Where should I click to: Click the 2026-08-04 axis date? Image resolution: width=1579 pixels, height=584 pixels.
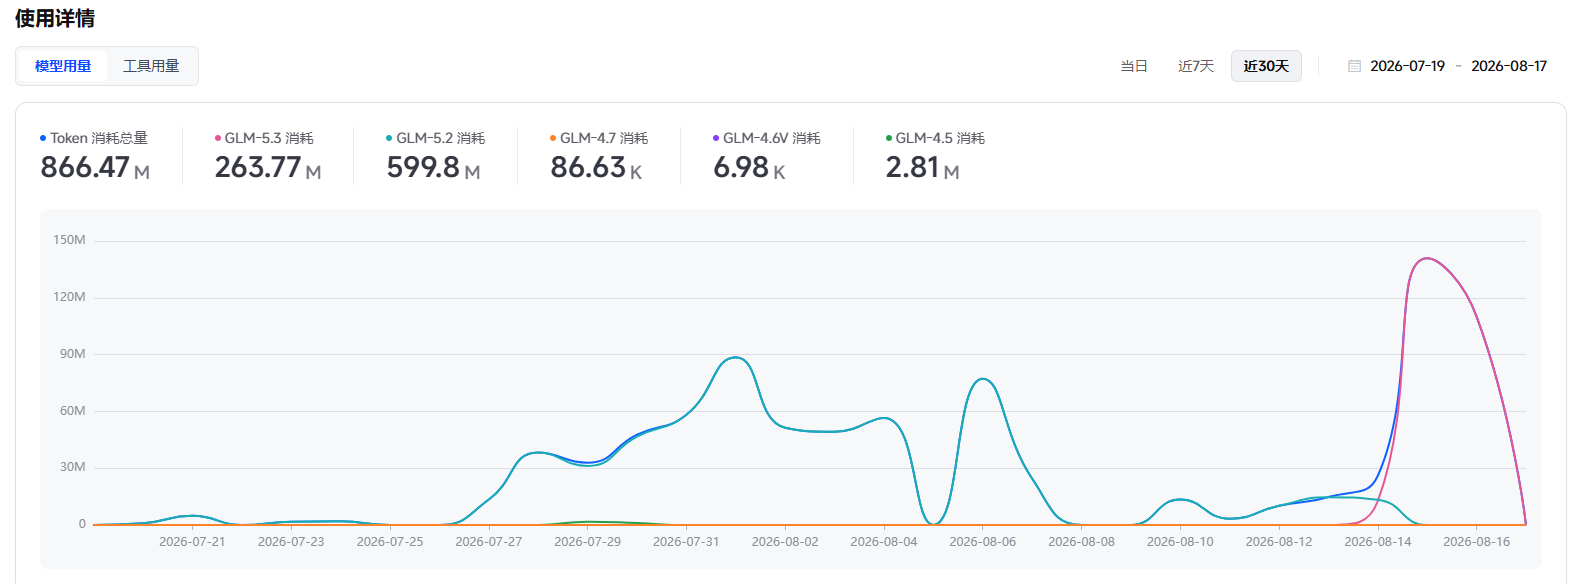pyautogui.click(x=884, y=542)
